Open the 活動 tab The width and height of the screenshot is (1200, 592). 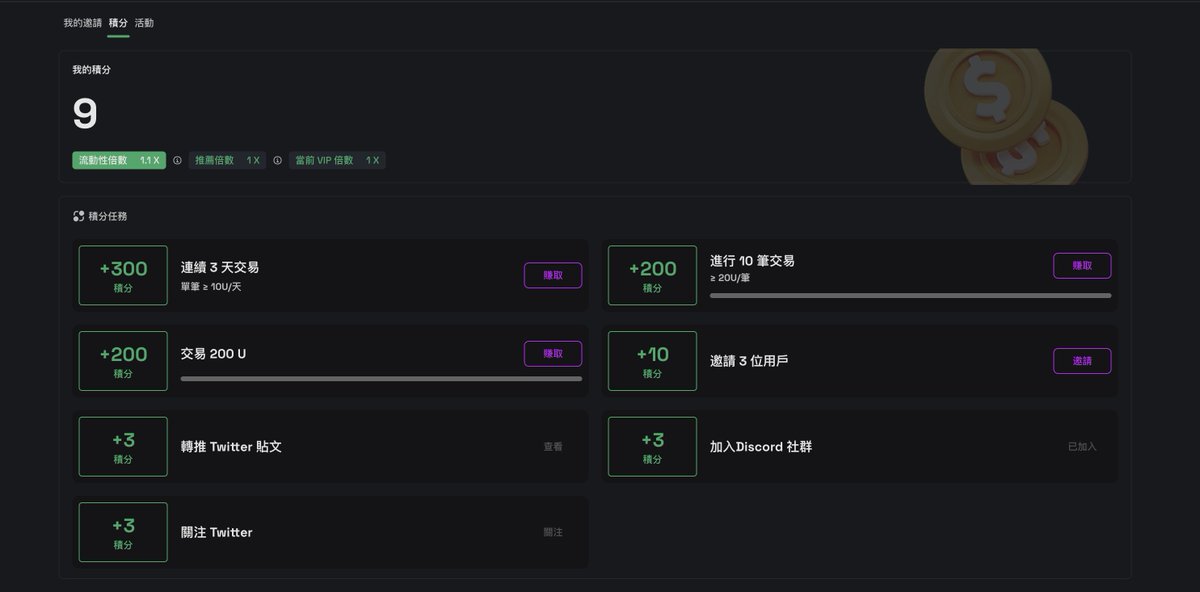click(144, 23)
